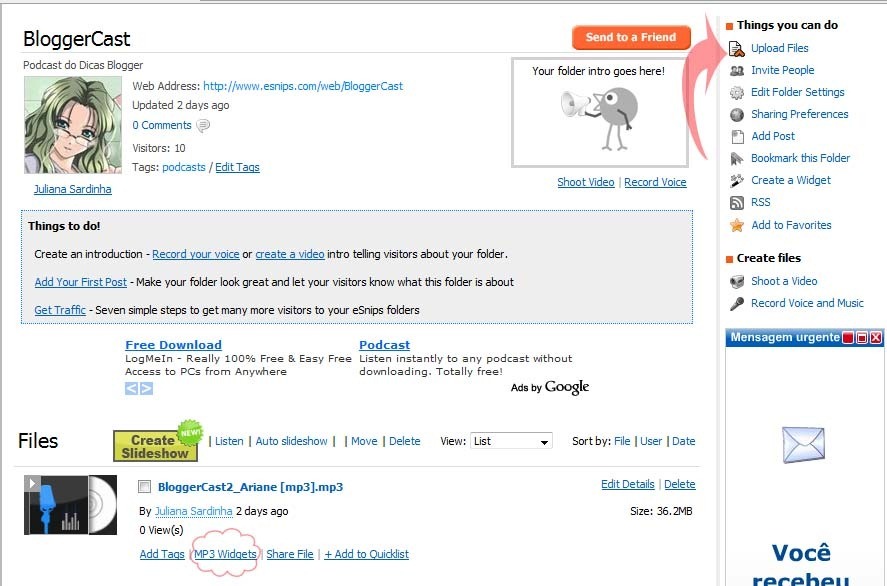Screen dimensions: 887x586
Task: Open the Invite People link
Action: click(x=782, y=70)
